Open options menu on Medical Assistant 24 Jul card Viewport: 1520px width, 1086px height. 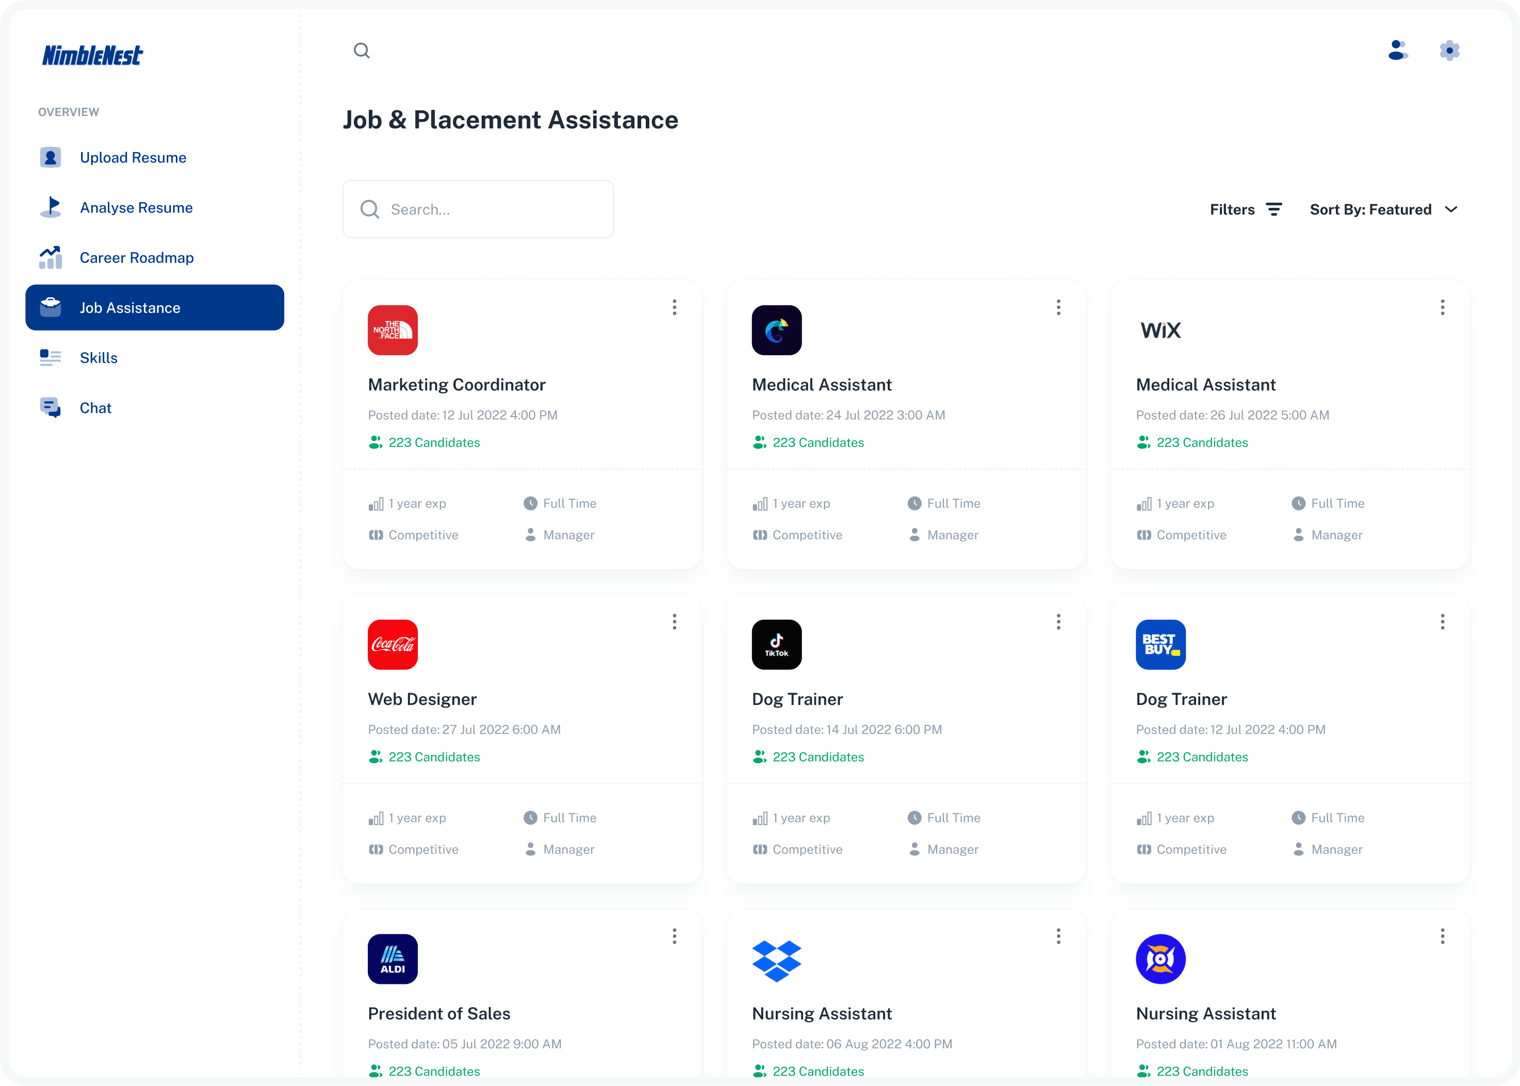(x=1059, y=307)
